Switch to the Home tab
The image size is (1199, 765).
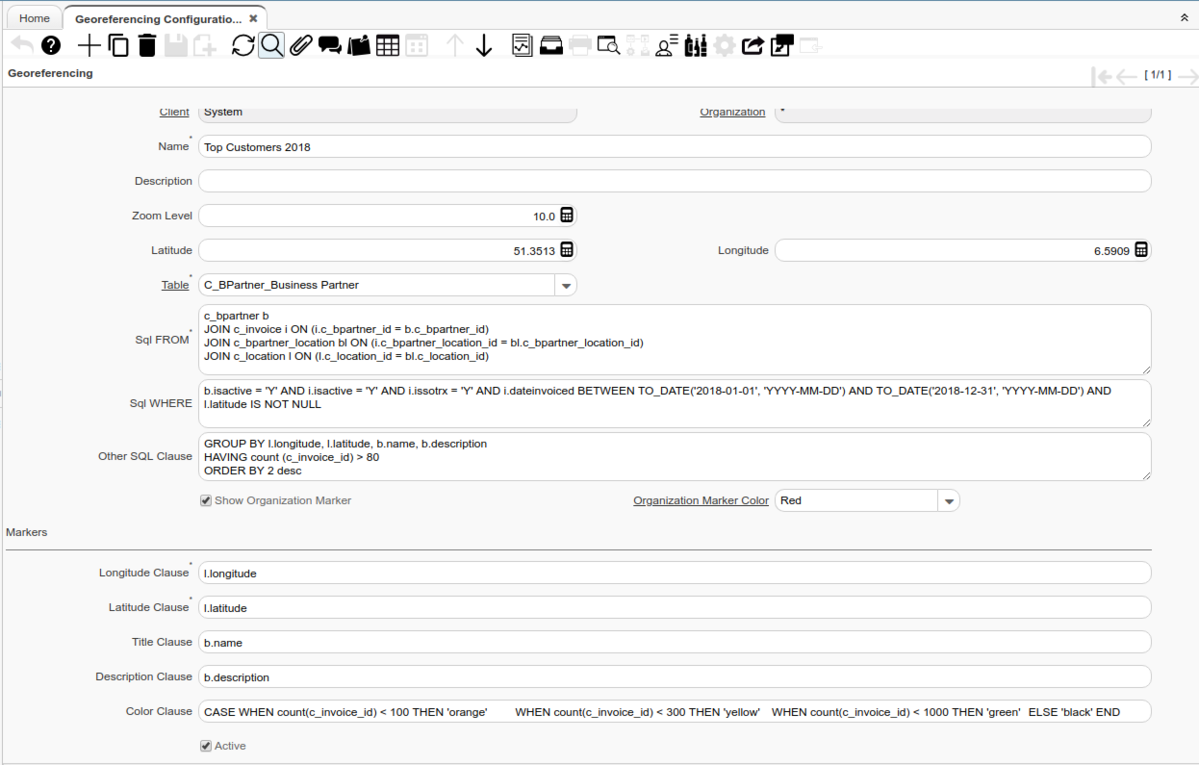click(34, 18)
